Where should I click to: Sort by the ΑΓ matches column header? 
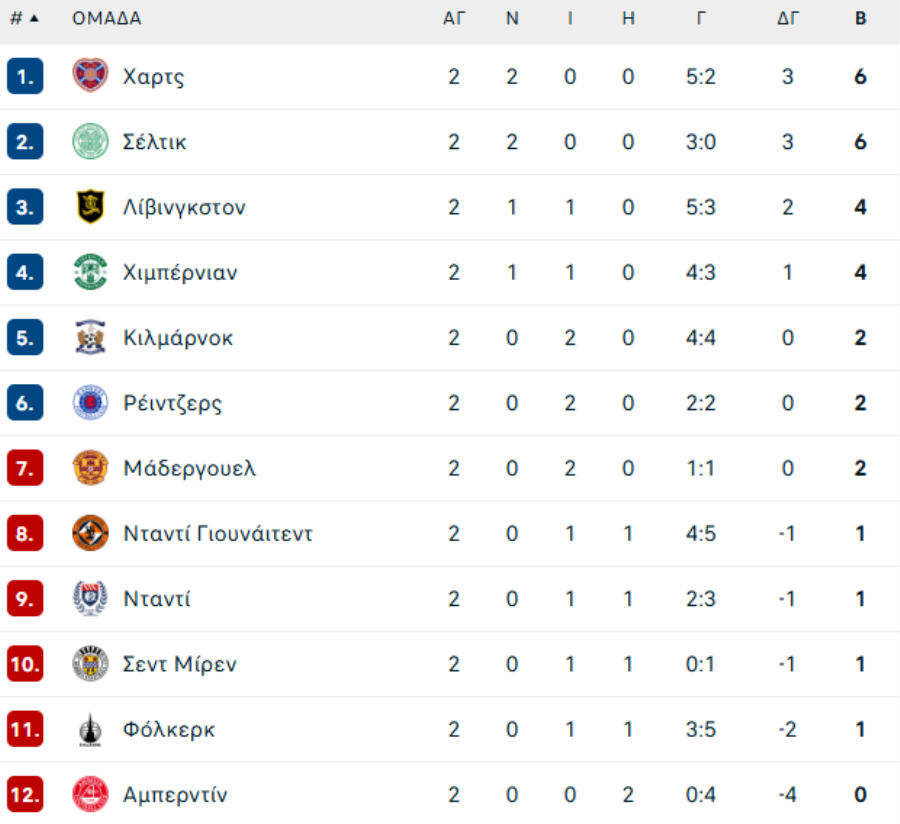(x=453, y=18)
